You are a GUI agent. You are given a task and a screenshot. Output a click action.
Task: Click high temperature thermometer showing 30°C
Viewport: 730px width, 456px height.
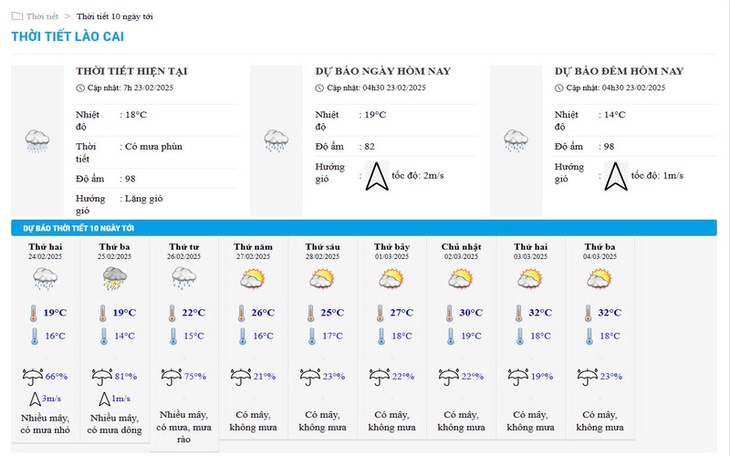pyautogui.click(x=449, y=313)
